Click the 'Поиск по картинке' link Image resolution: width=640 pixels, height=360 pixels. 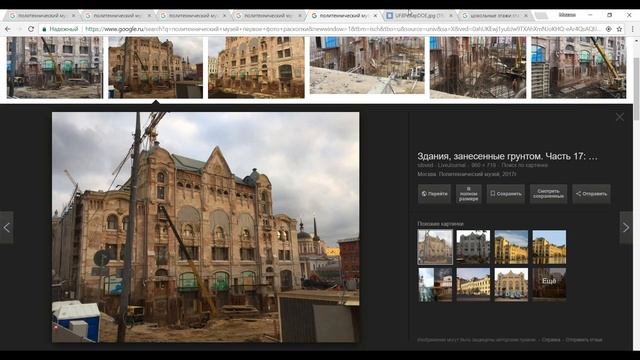[524, 165]
